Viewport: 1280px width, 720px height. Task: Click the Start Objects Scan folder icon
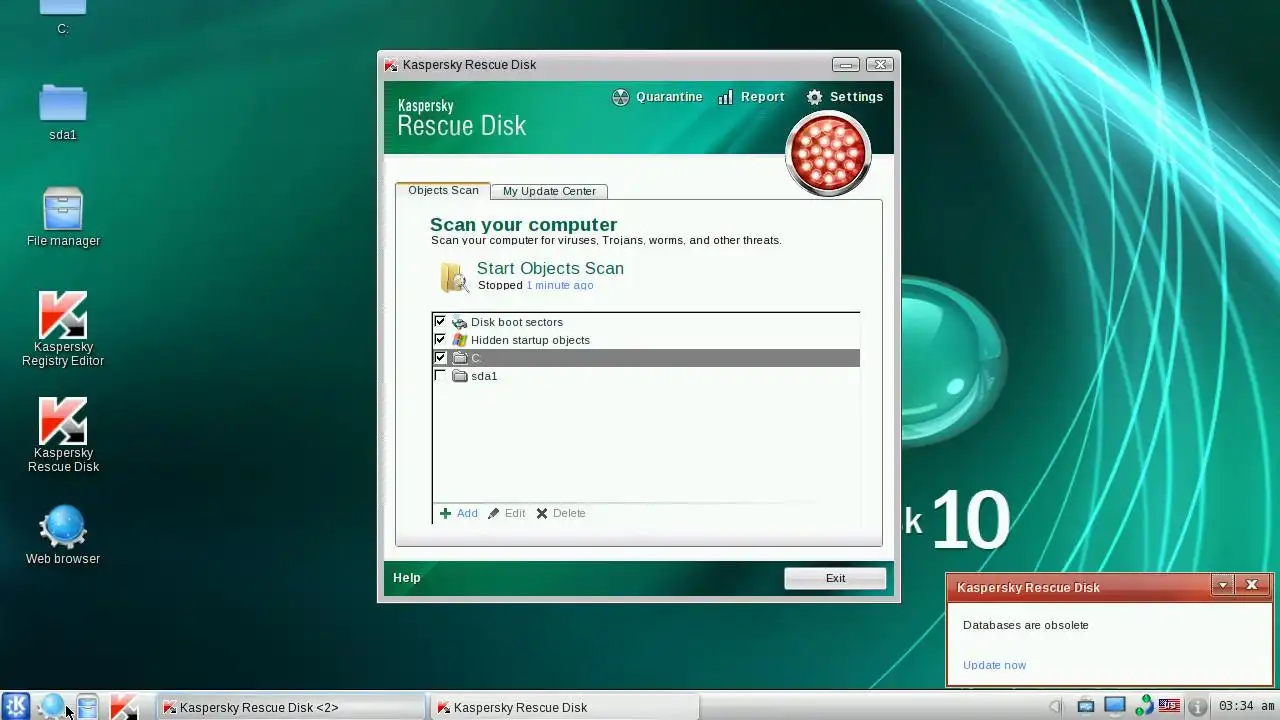(454, 277)
